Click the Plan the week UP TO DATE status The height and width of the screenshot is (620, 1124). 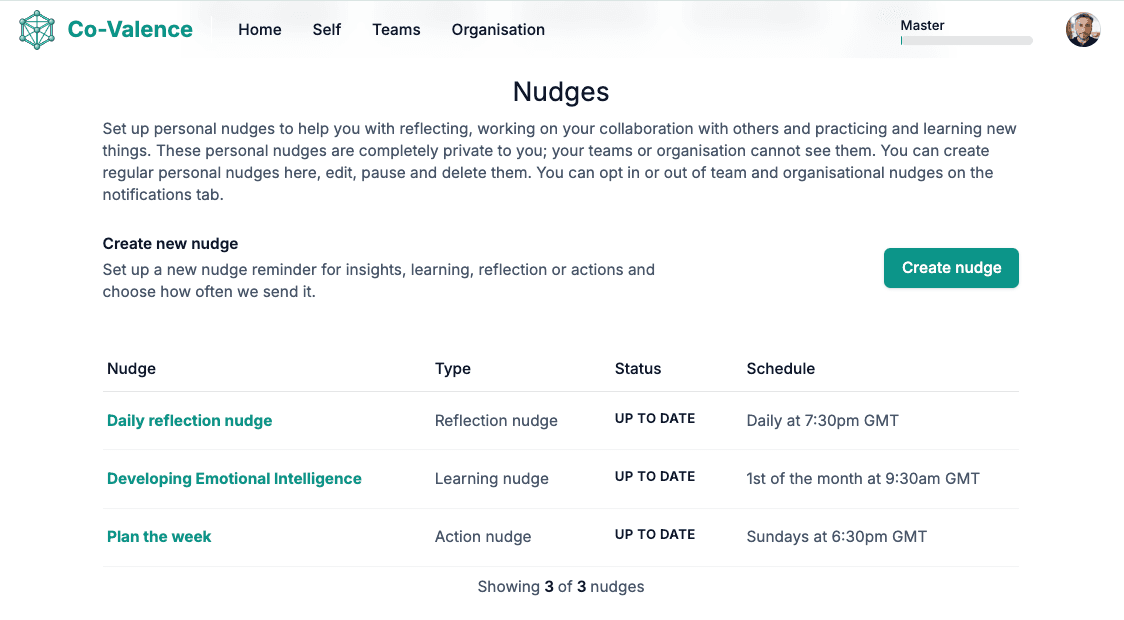pos(655,535)
